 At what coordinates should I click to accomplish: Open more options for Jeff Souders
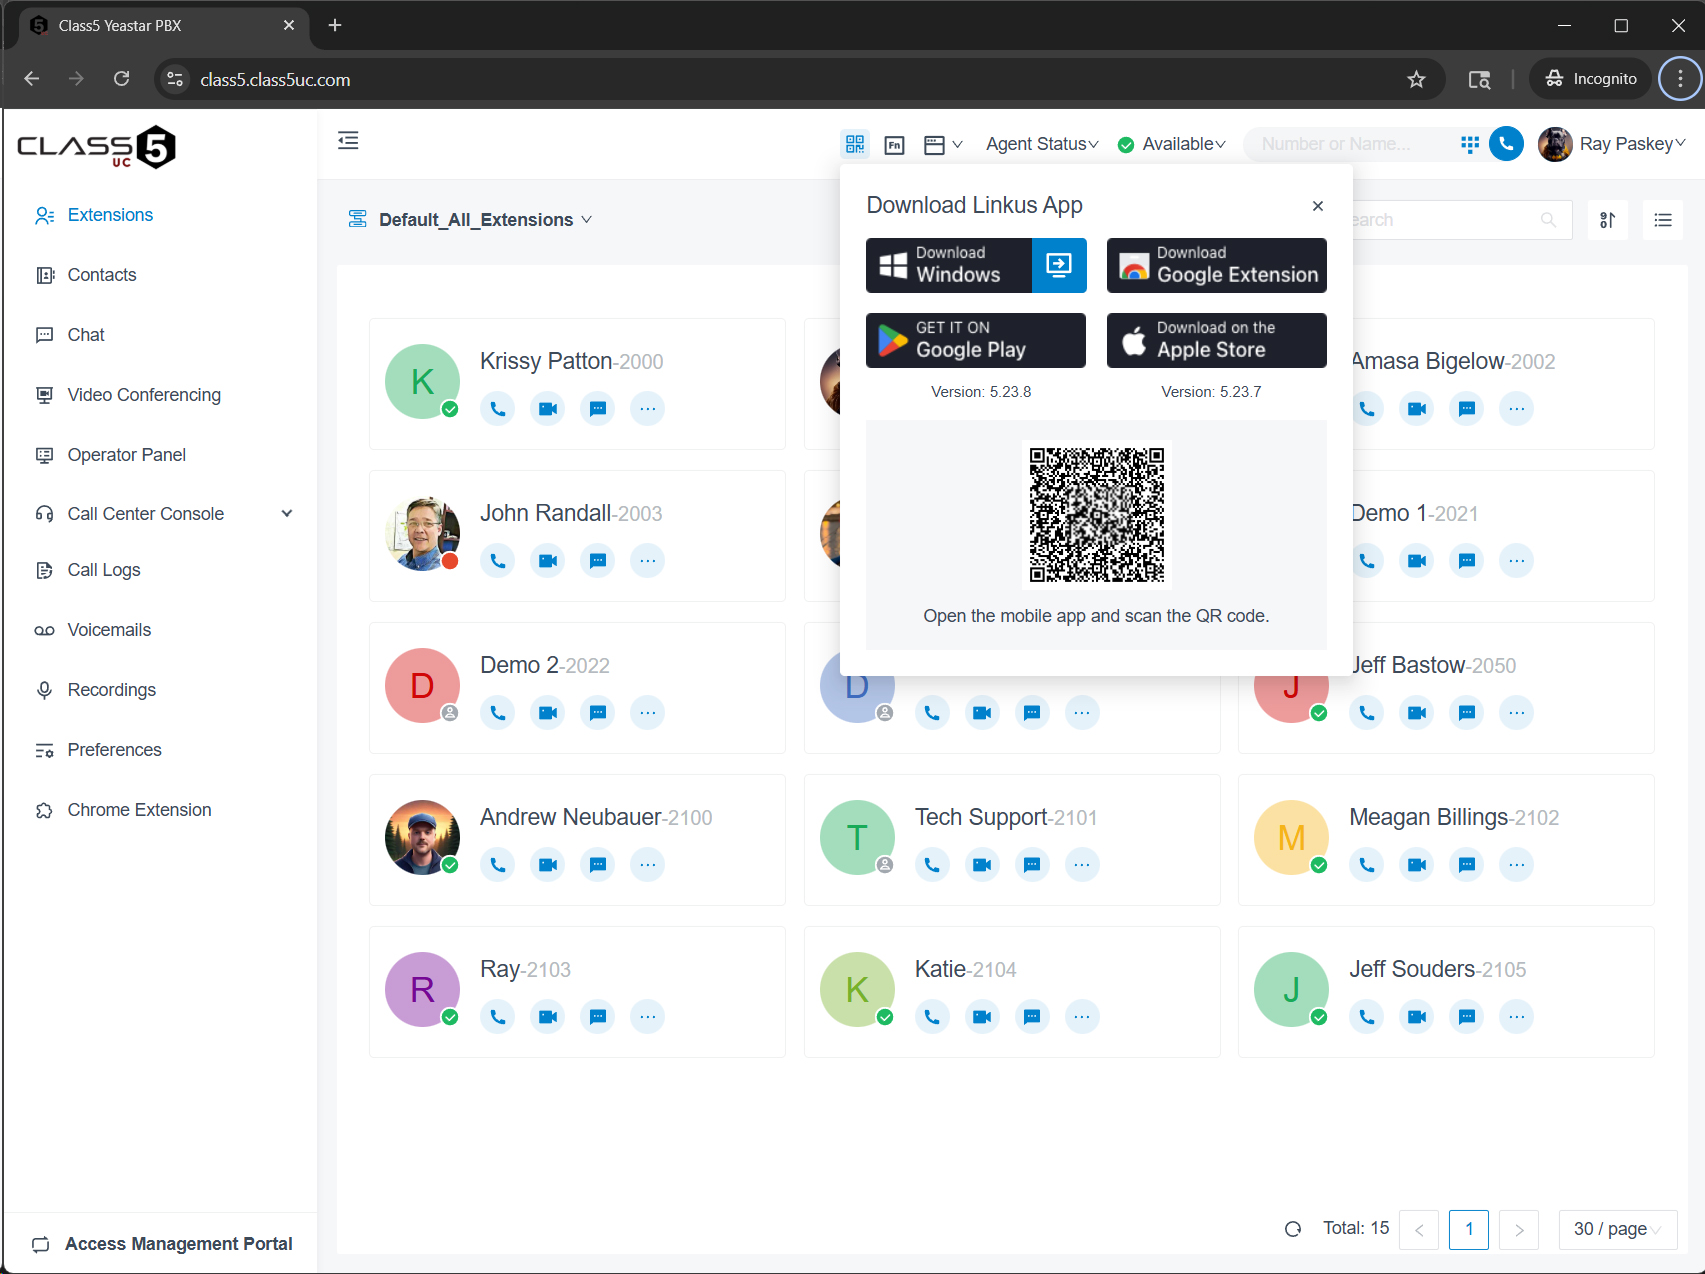(x=1516, y=1016)
